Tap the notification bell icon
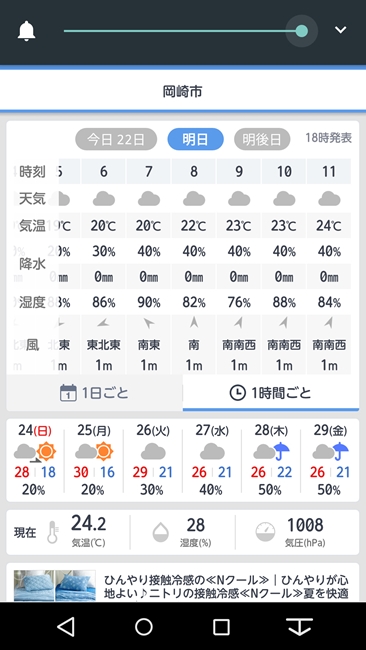366x650 pixels. pos(27,31)
